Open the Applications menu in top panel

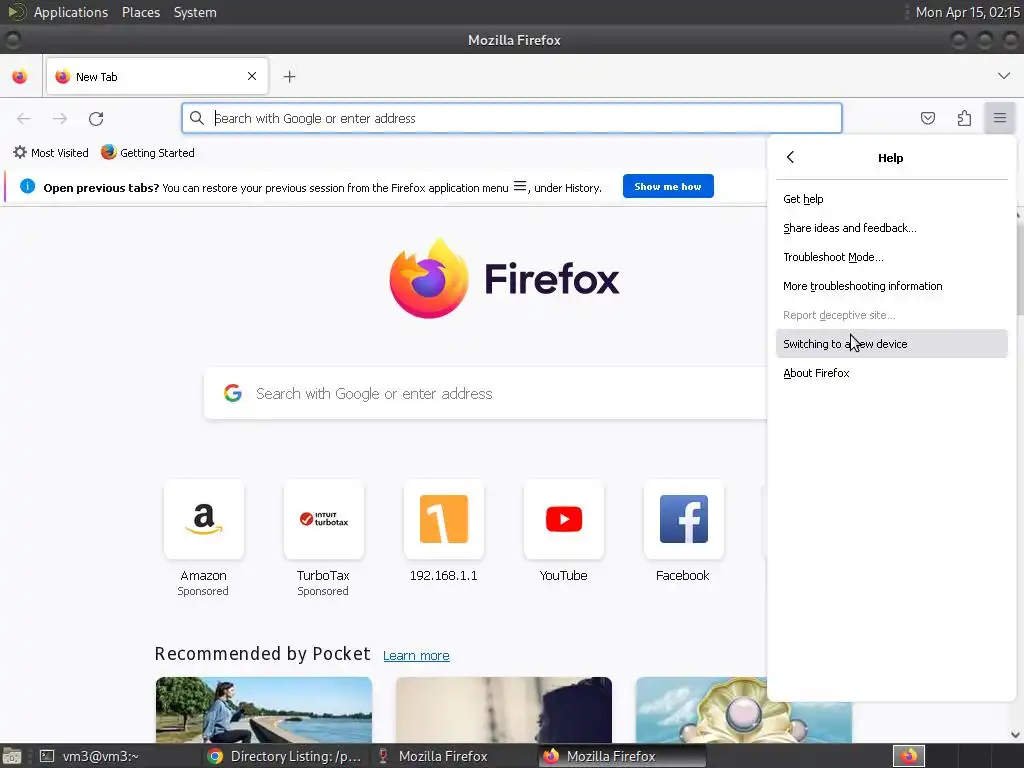[x=71, y=12]
